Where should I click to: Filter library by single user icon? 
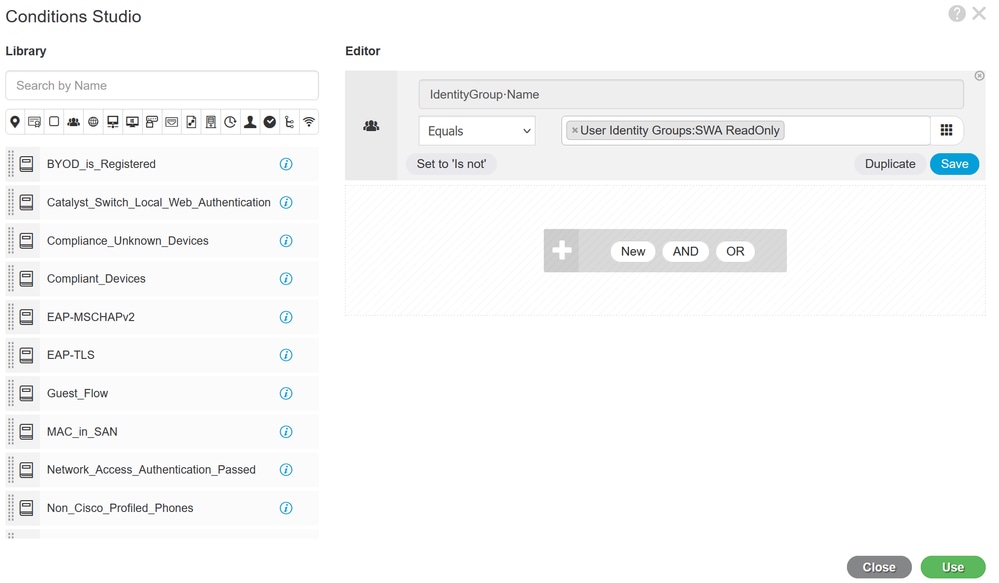pyautogui.click(x=250, y=122)
